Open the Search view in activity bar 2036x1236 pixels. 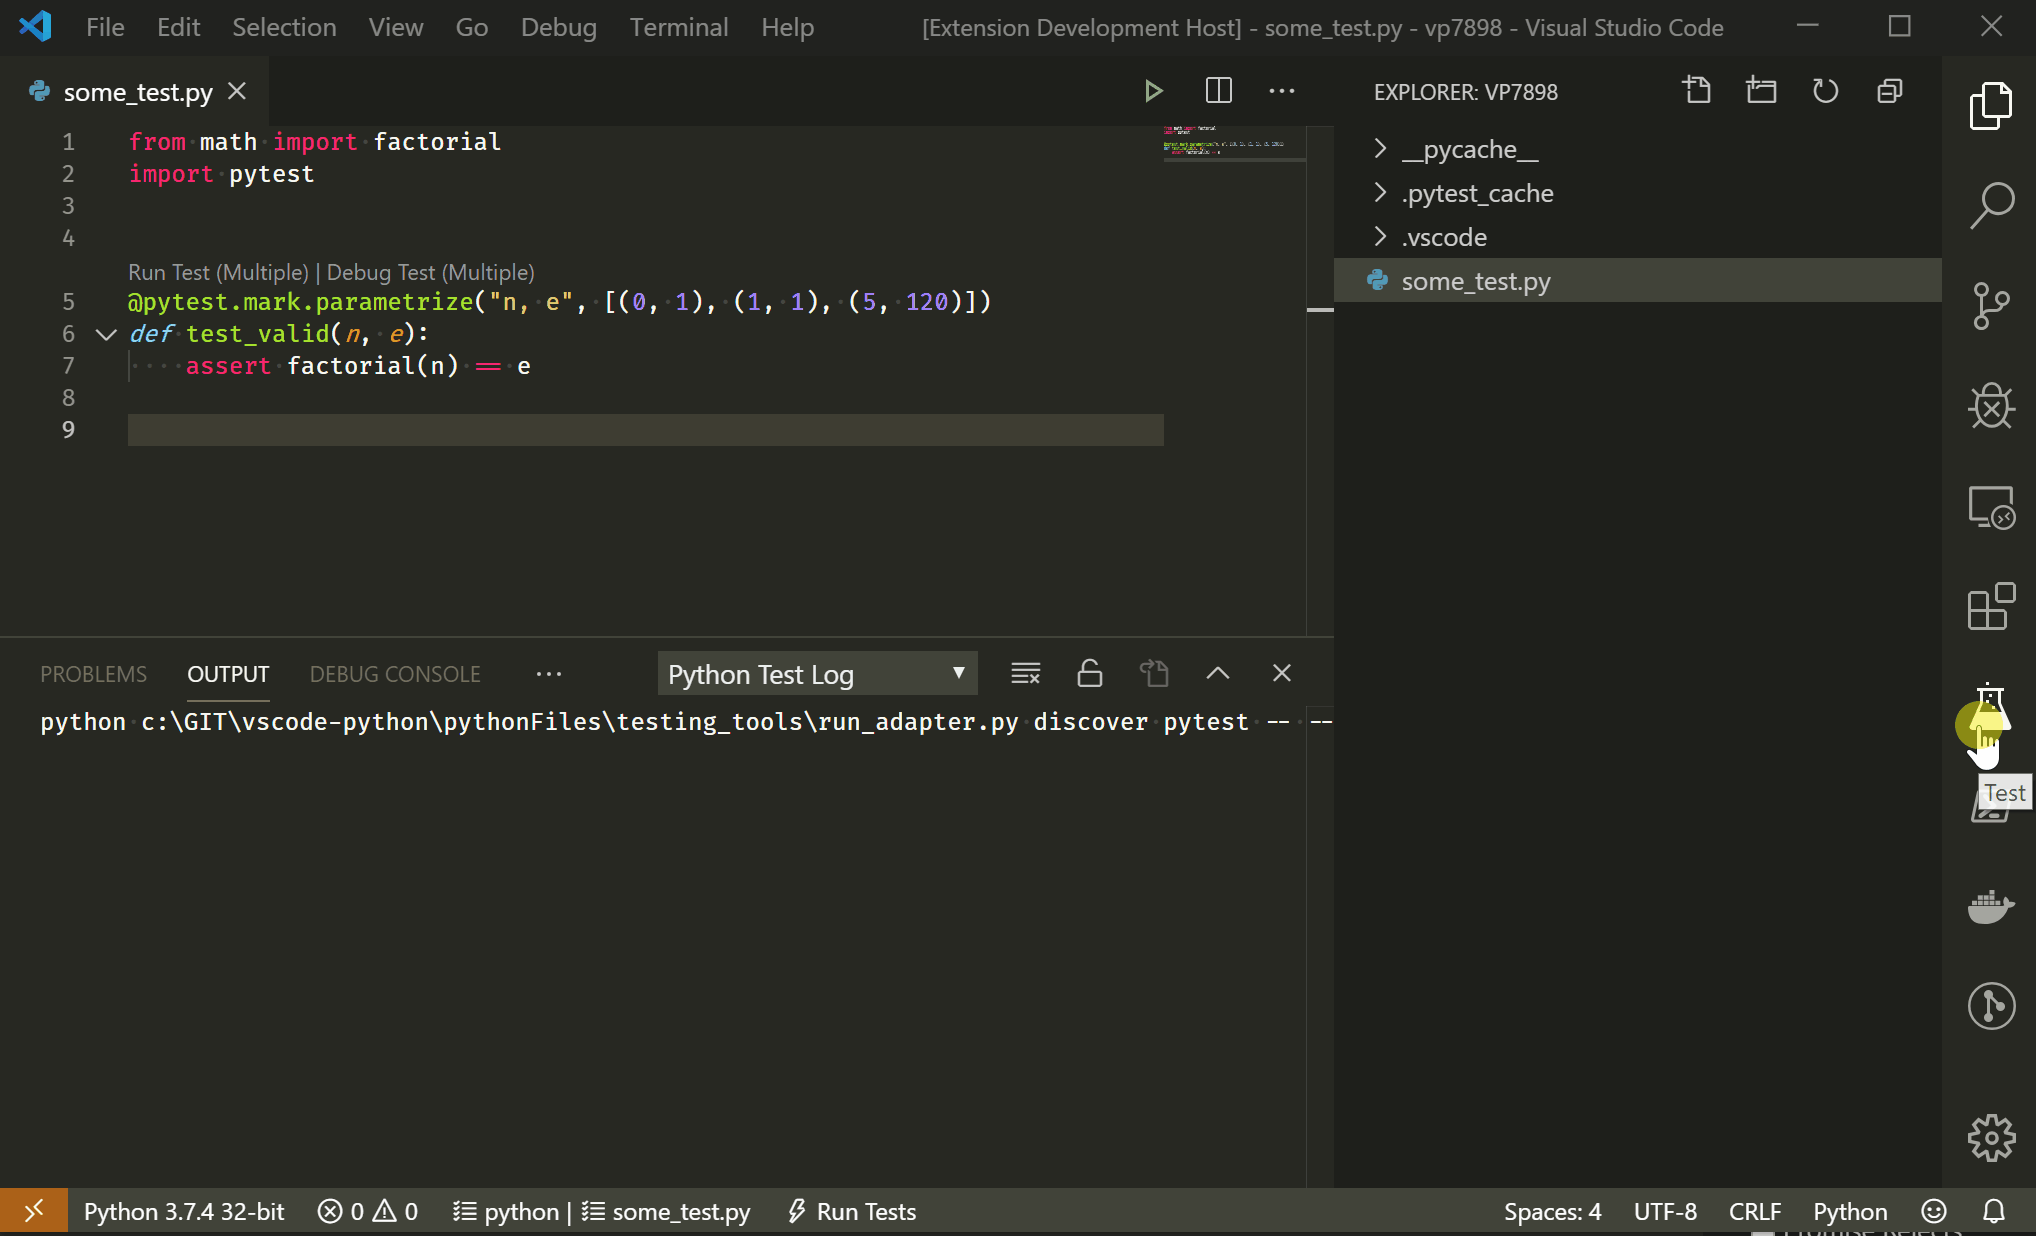[x=1990, y=206]
